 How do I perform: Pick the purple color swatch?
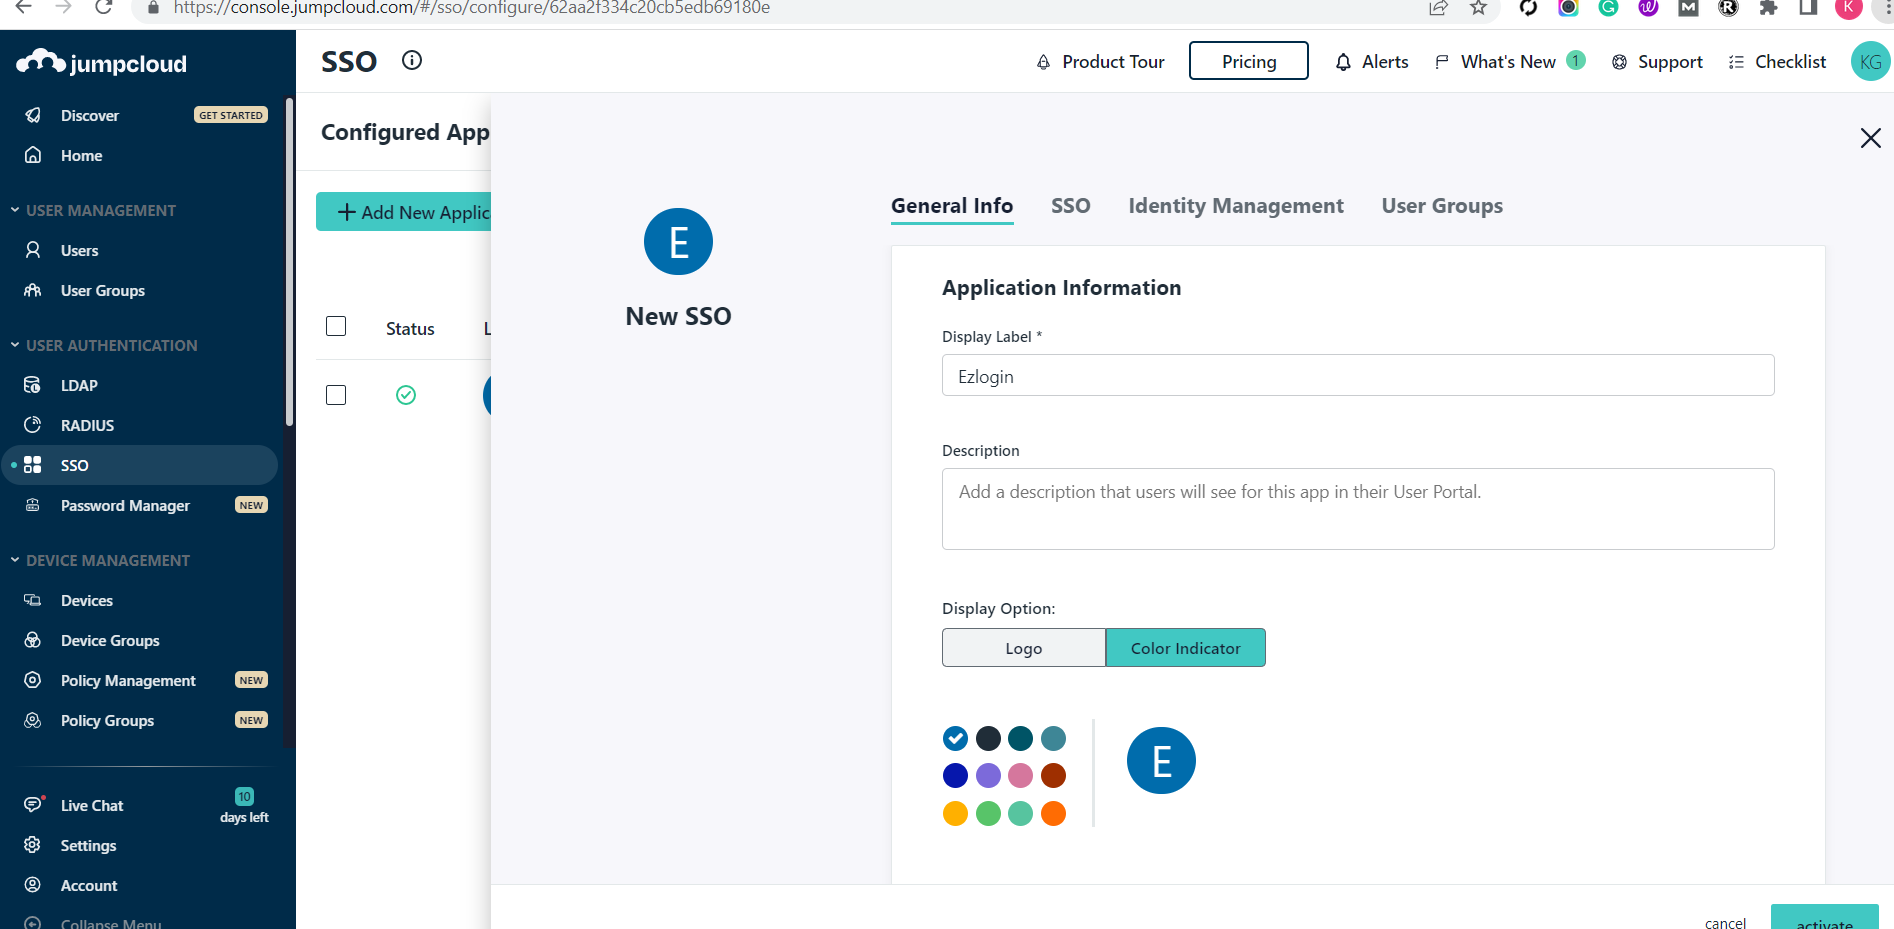(x=988, y=775)
